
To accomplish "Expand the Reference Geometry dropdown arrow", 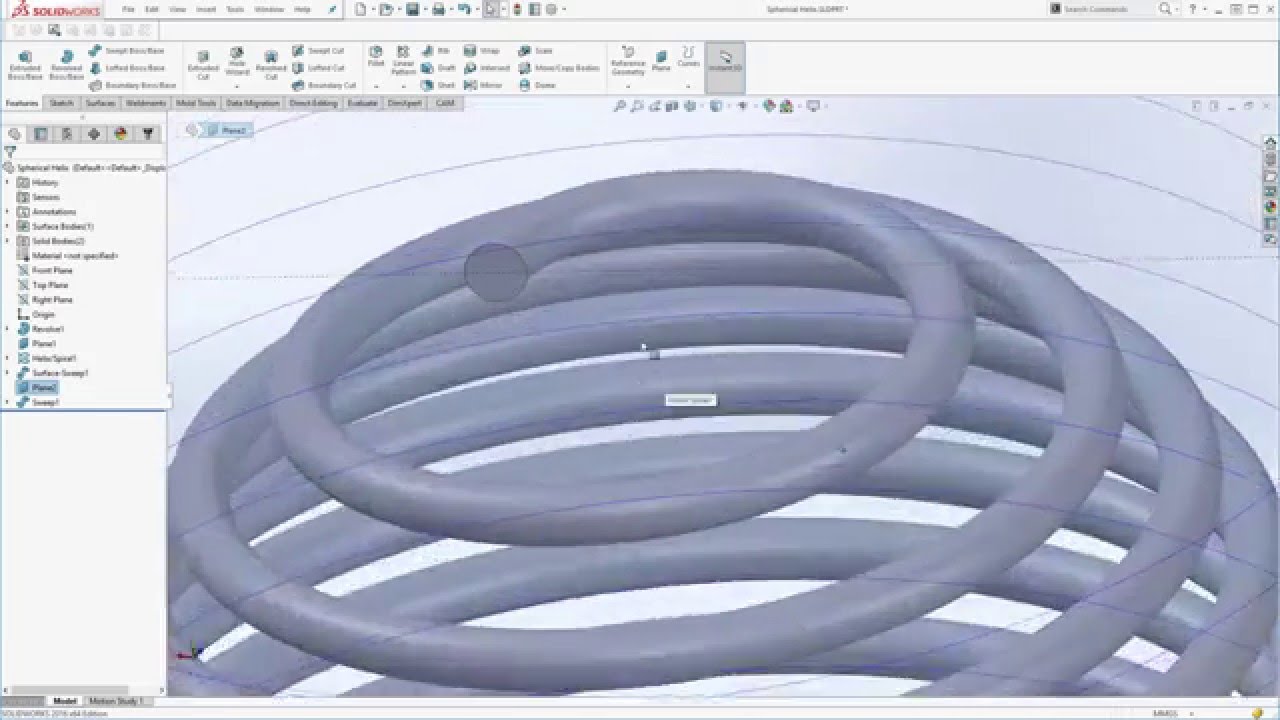I will pos(628,86).
